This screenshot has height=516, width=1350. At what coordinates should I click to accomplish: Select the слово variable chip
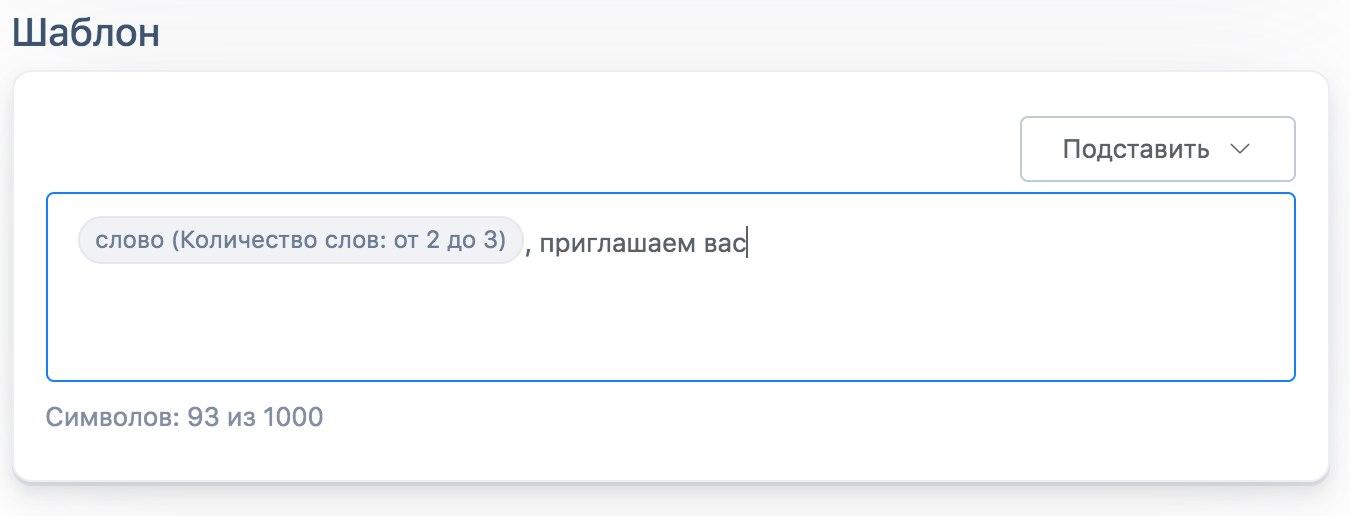pyautogui.click(x=300, y=241)
